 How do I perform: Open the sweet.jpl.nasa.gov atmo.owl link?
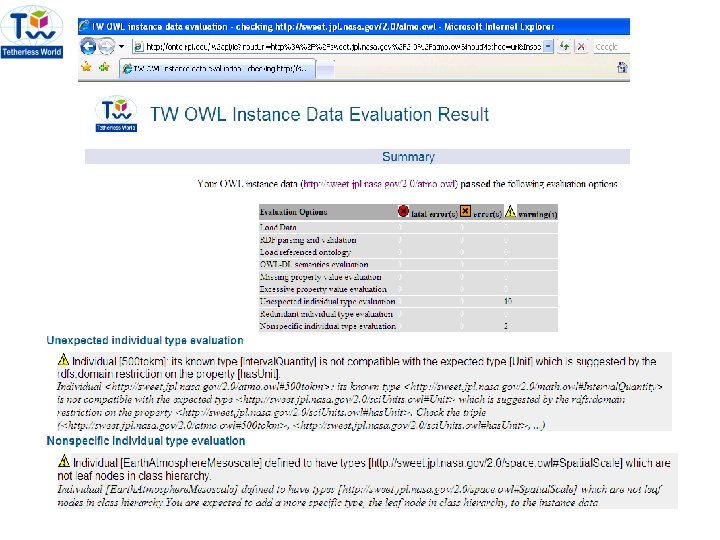[380, 184]
